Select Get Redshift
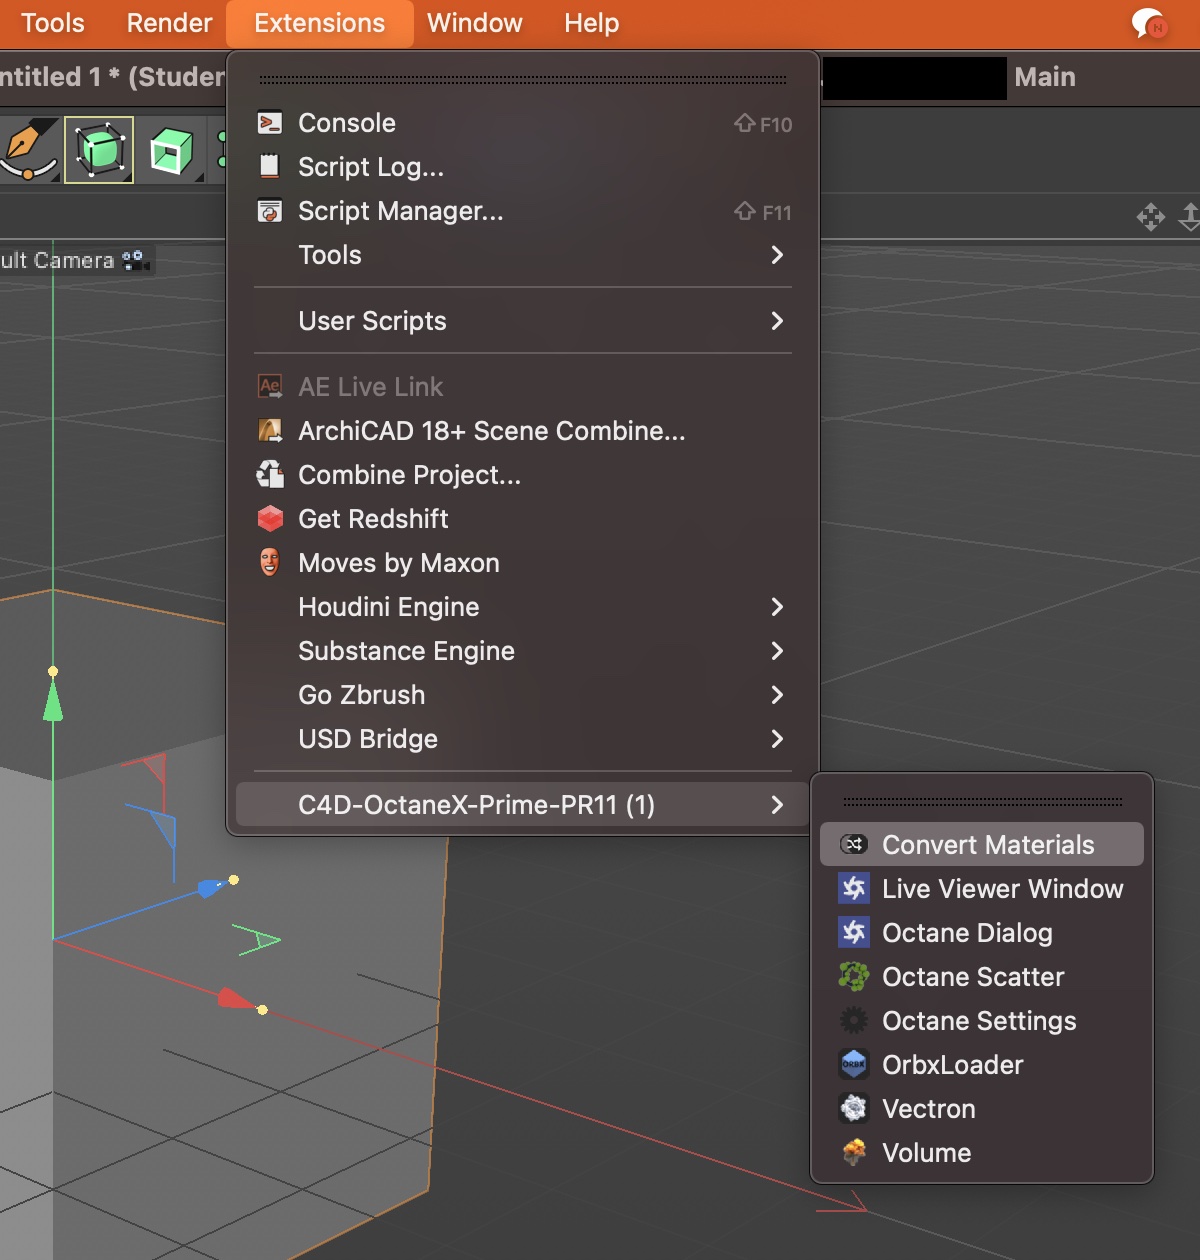1200x1260 pixels. click(x=522, y=519)
